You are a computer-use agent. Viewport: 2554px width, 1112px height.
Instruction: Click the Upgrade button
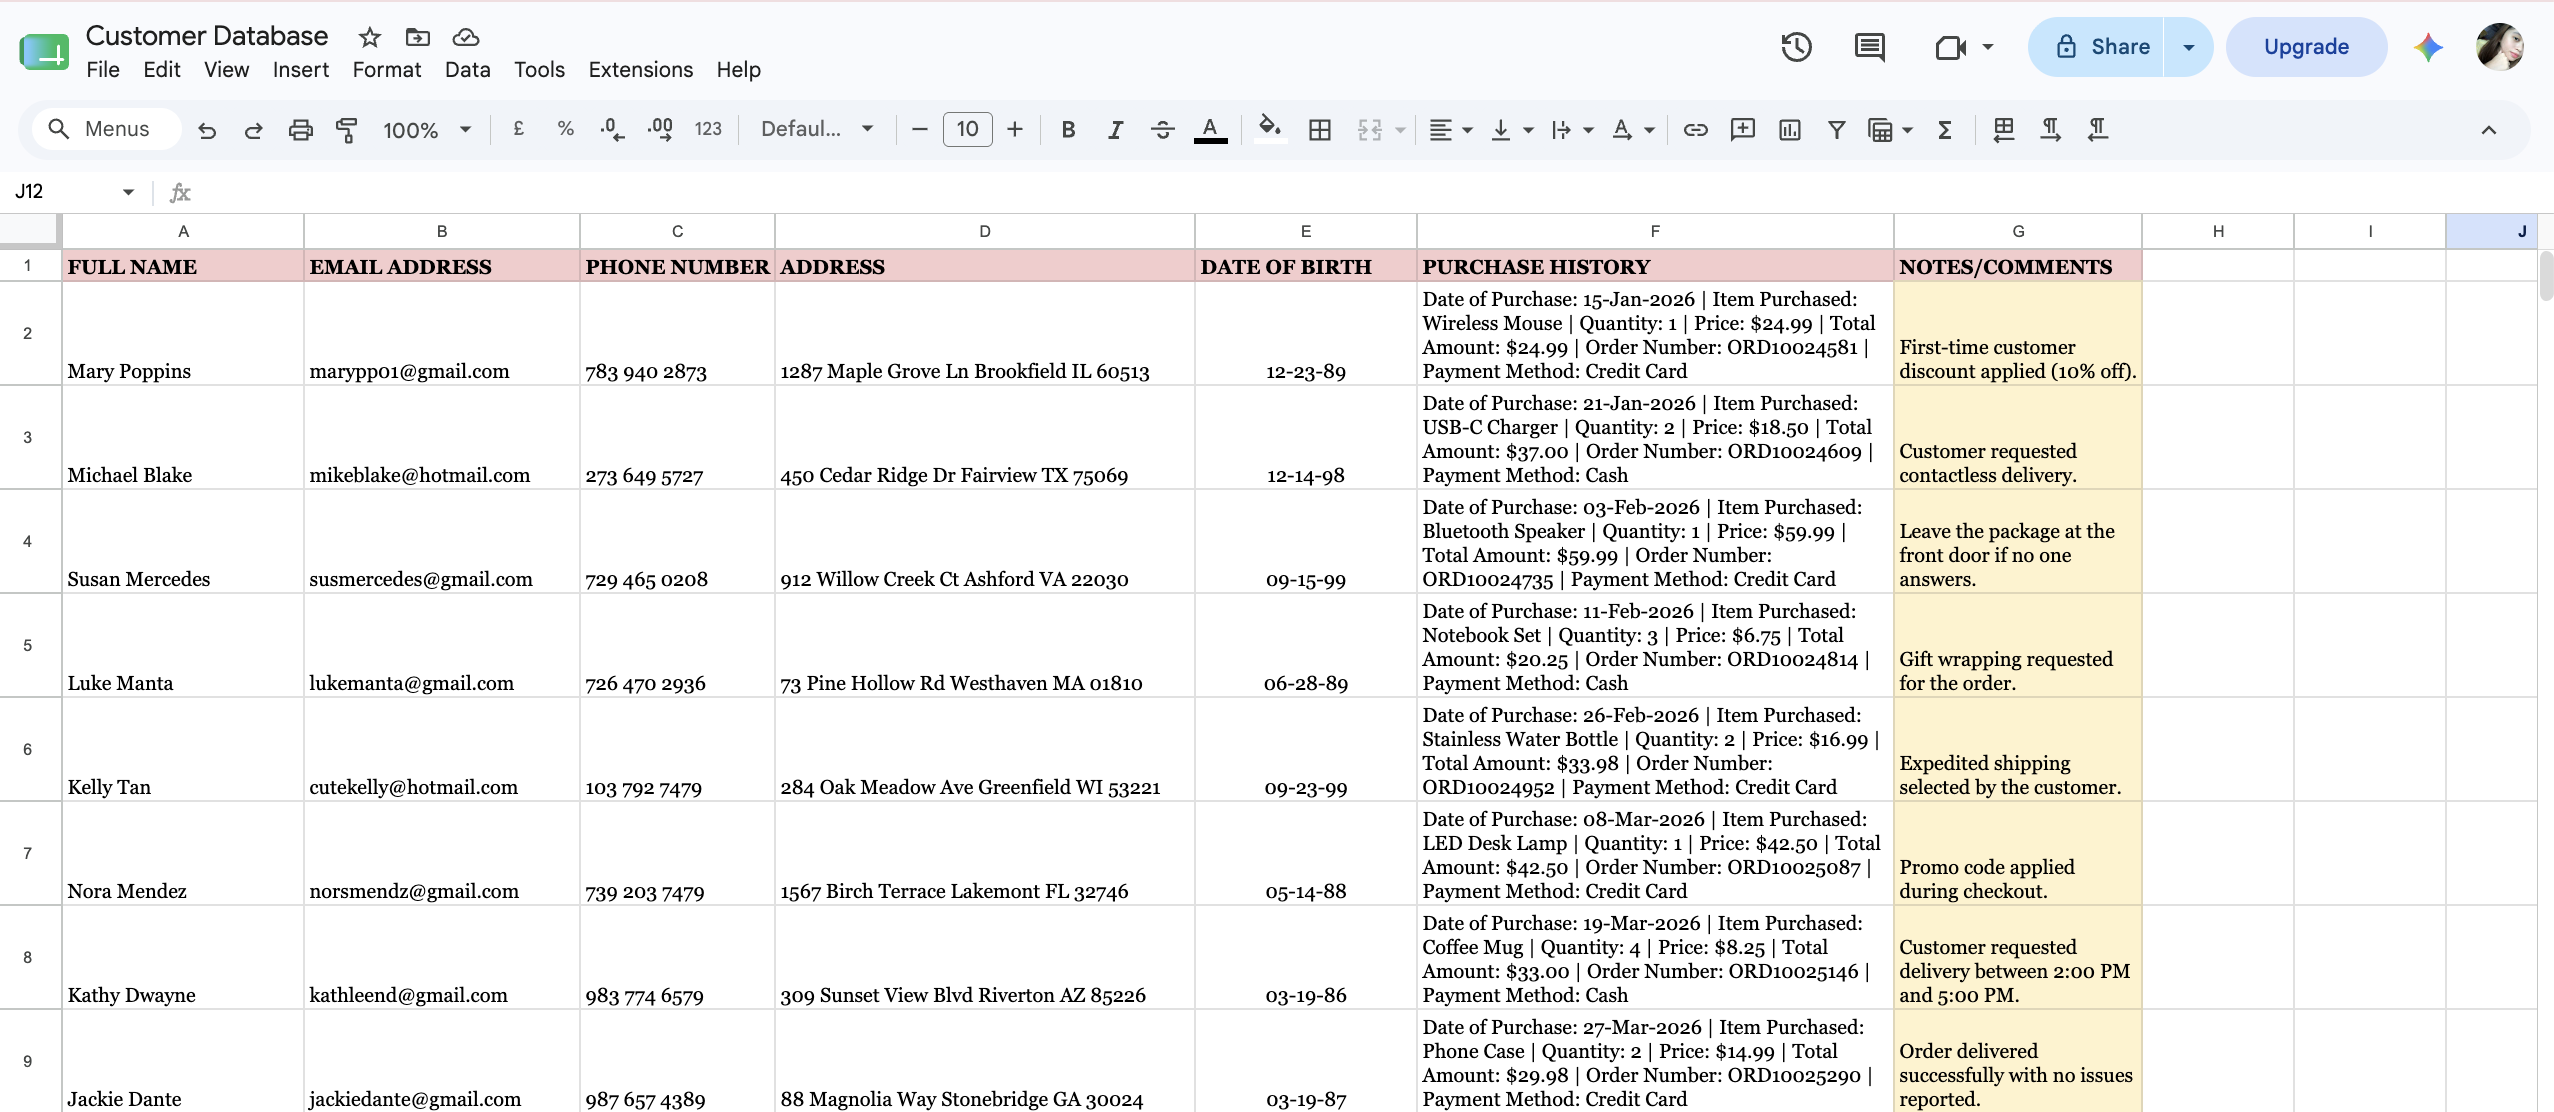[x=2306, y=47]
